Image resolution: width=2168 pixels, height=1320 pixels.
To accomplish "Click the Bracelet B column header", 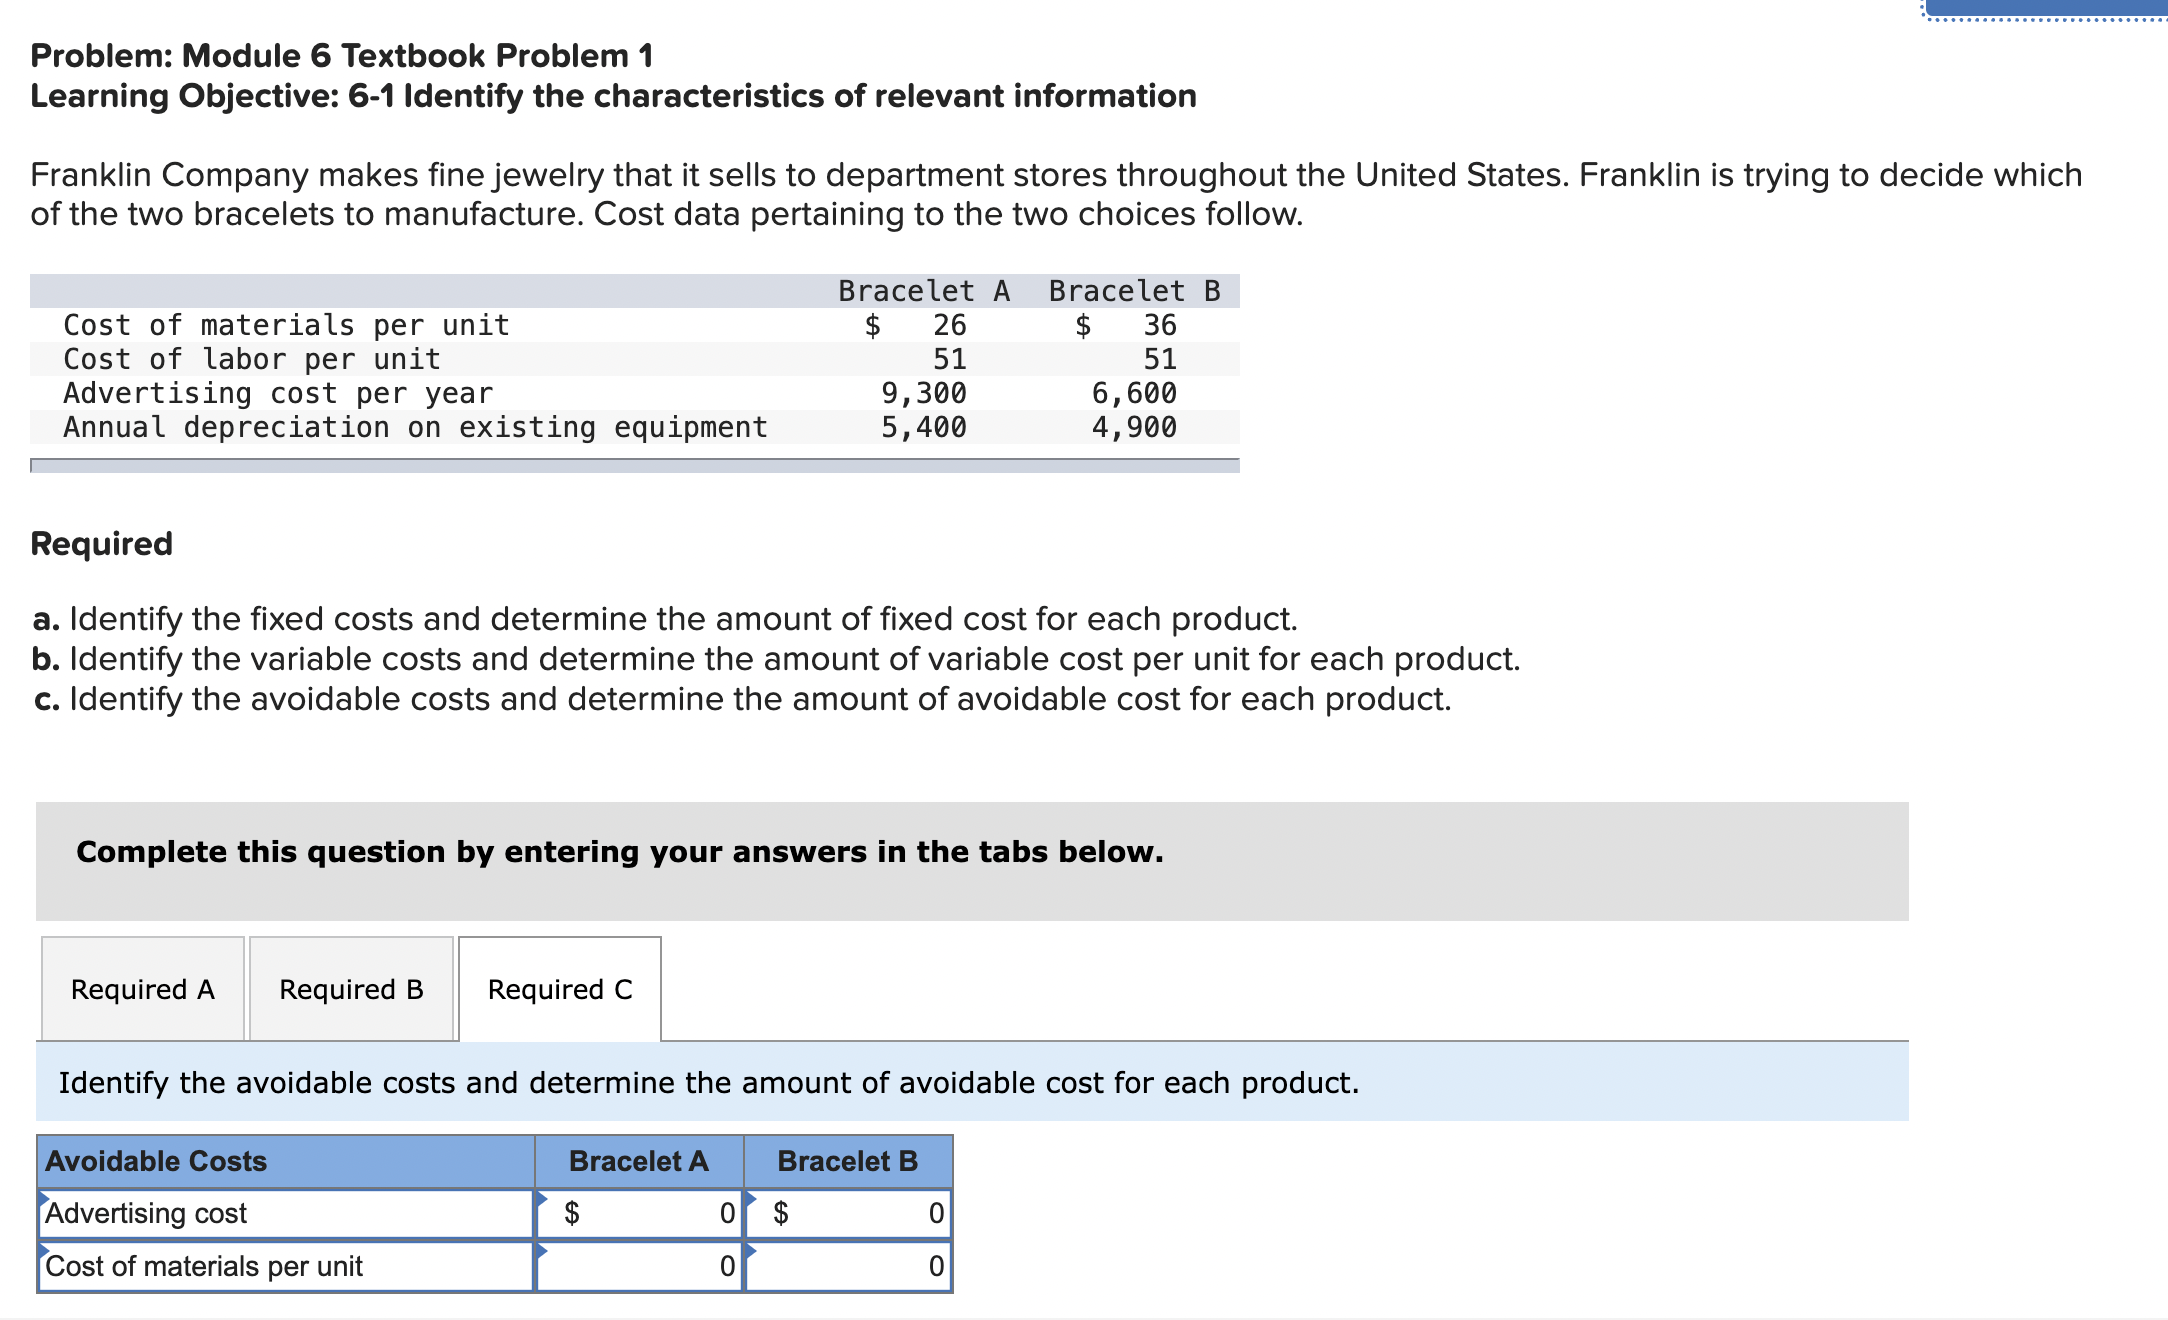I will coord(847,1161).
